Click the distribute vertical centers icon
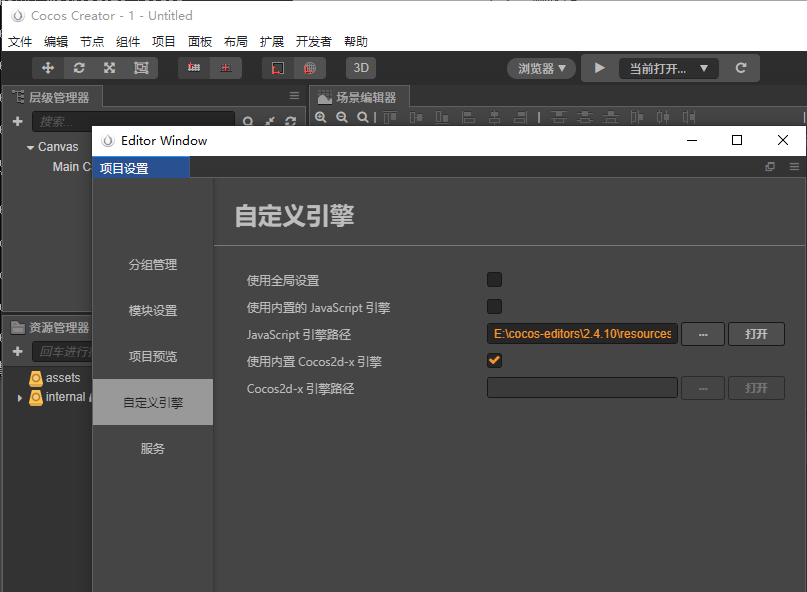The image size is (807, 592). click(x=585, y=117)
